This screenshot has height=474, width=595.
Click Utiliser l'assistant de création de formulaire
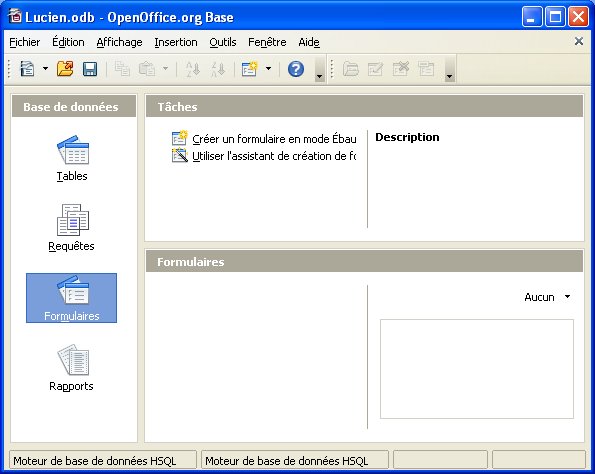[264, 156]
